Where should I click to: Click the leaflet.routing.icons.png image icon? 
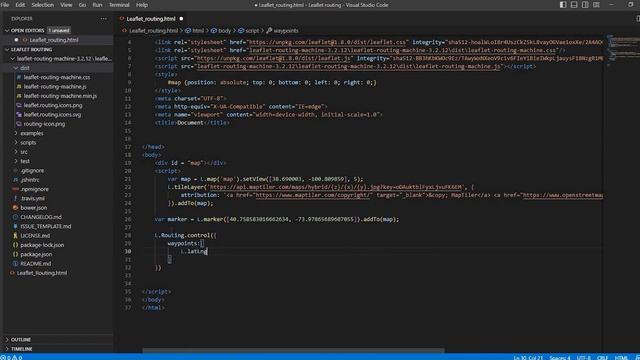19,105
